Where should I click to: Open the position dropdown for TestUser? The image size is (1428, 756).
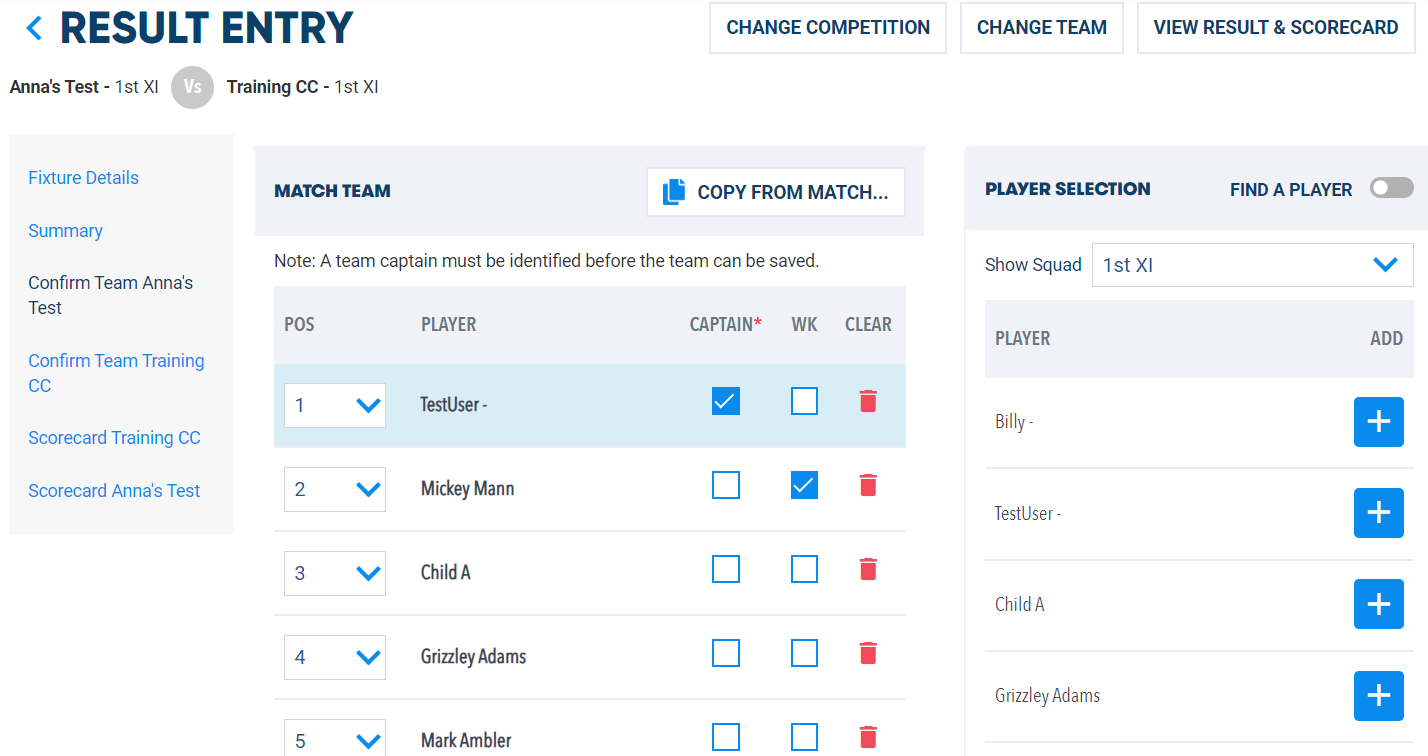(335, 405)
